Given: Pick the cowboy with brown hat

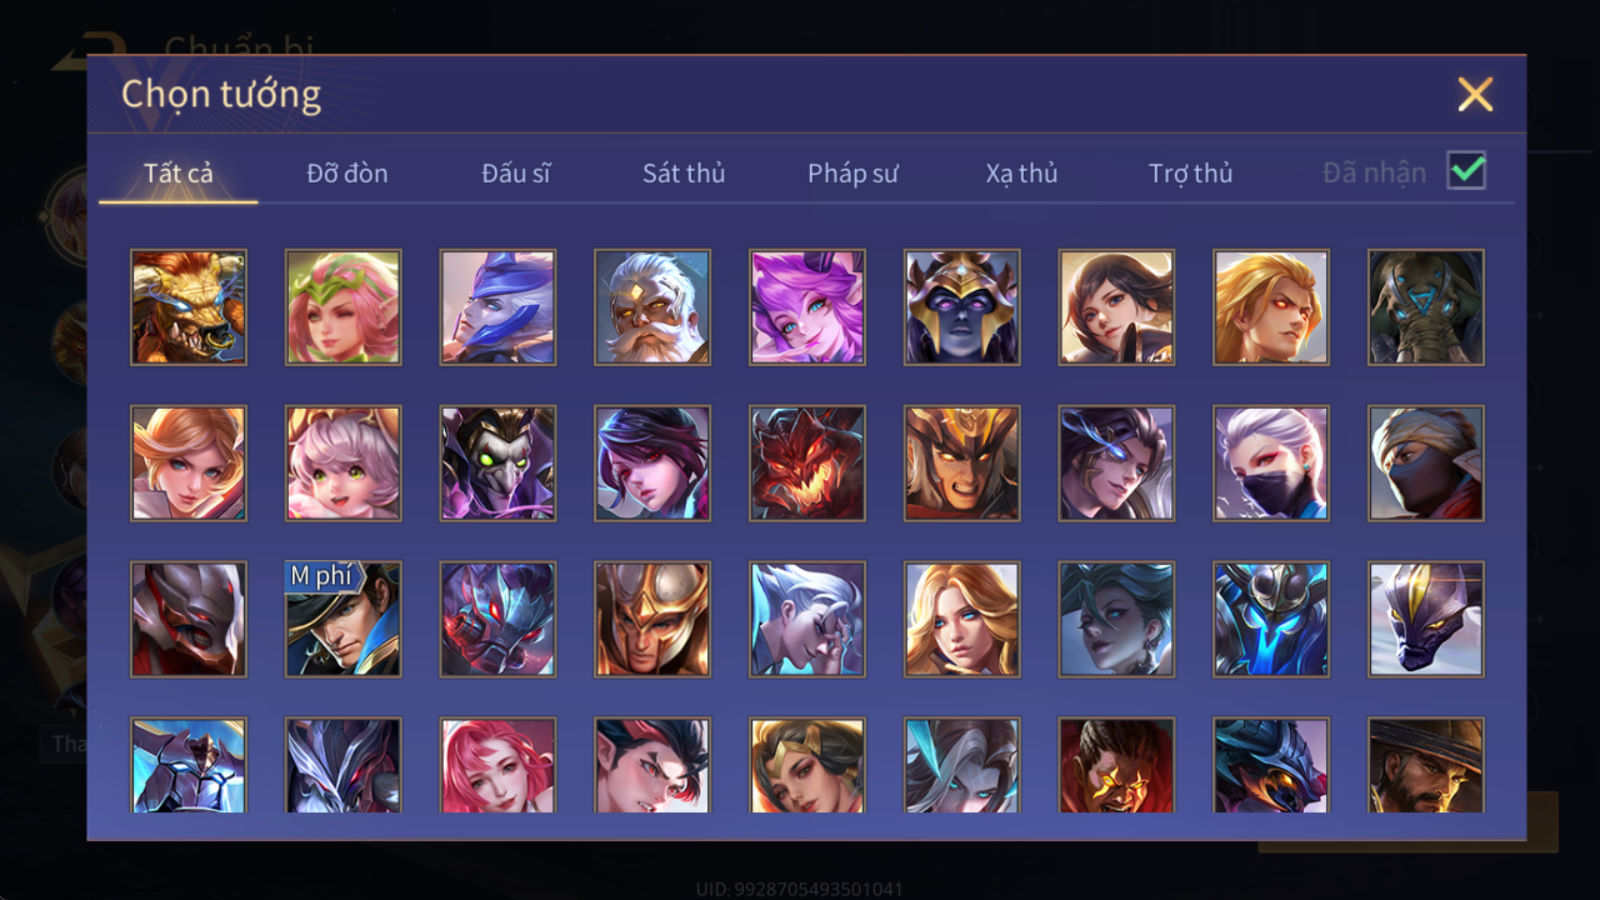Looking at the screenshot, I should coord(1426,765).
